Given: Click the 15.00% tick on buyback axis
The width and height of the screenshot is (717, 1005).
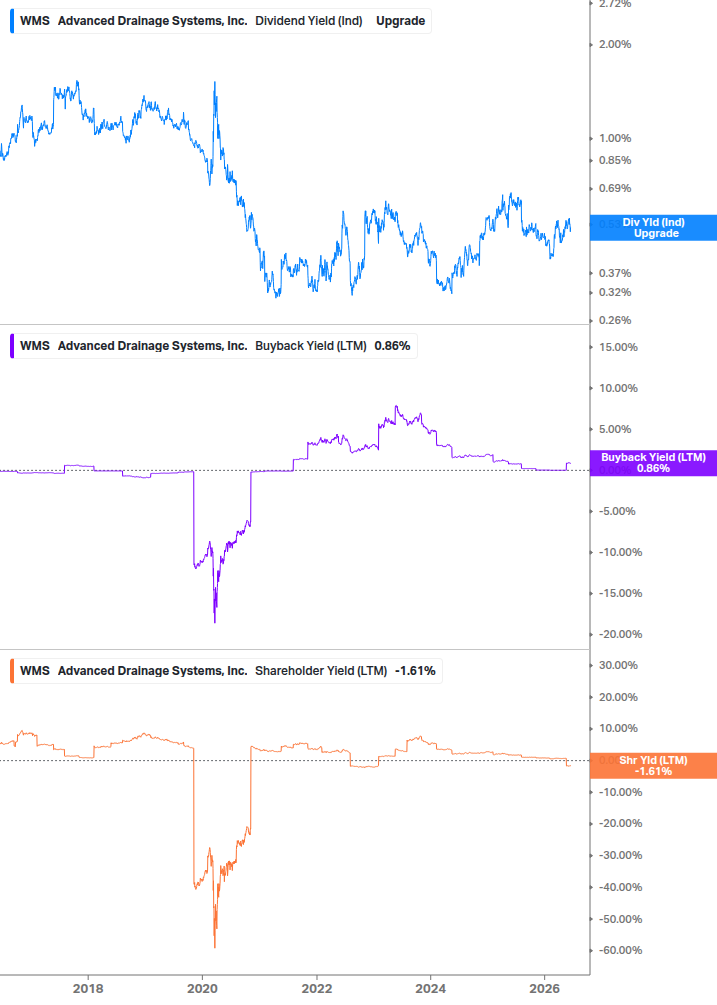Looking at the screenshot, I should pos(618,347).
